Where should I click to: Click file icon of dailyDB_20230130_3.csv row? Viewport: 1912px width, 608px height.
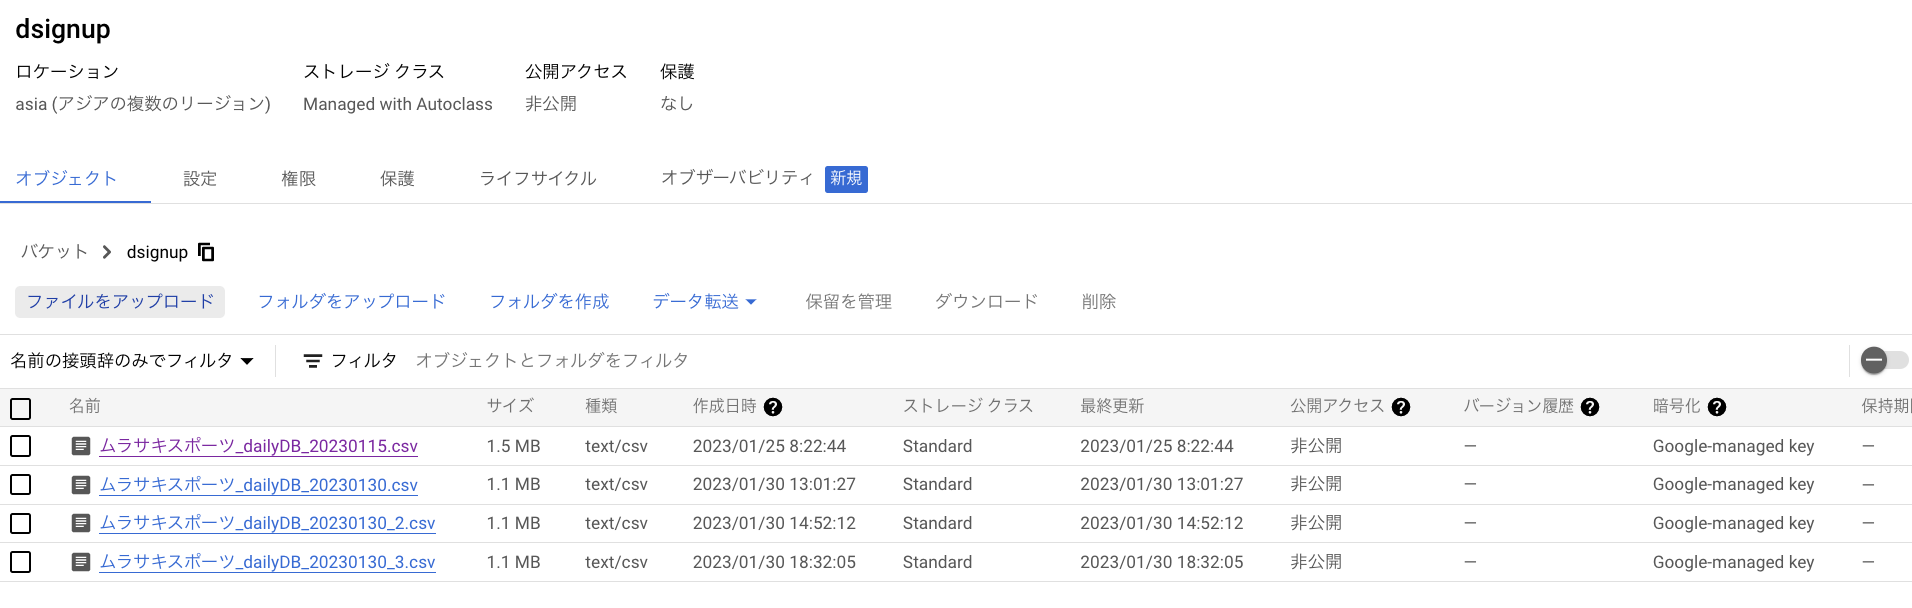[81, 562]
